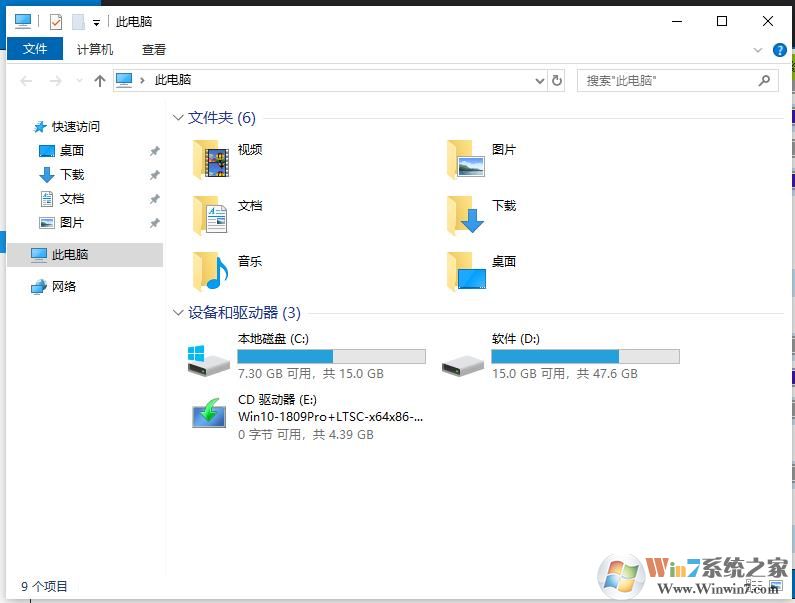The image size is (795, 603).
Task: Open the 文档 documents folder icon in main pane
Action: coord(211,216)
